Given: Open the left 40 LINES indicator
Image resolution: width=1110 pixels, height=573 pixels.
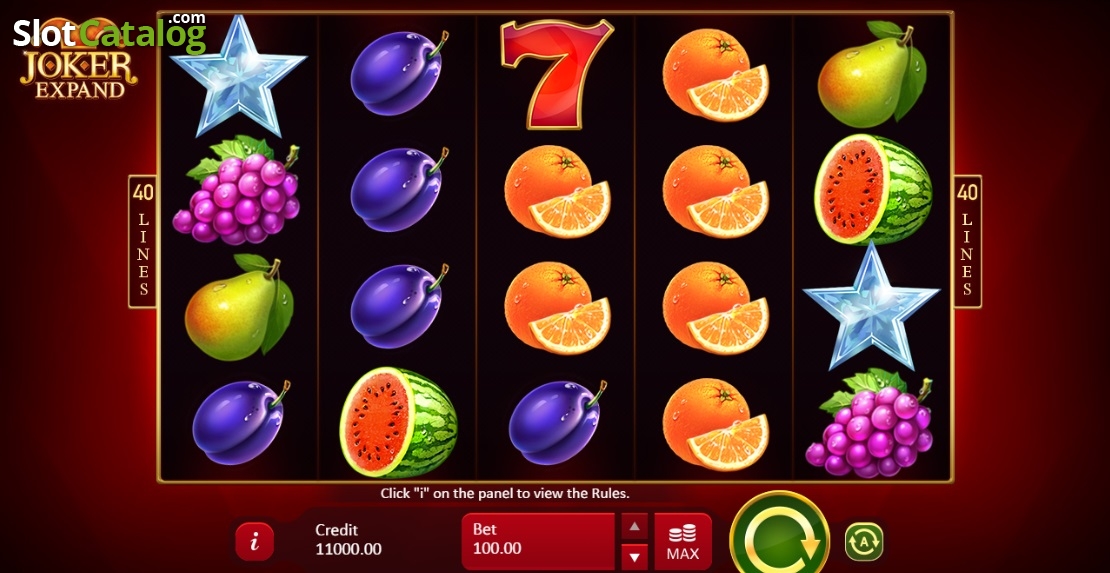Looking at the screenshot, I should [142, 242].
